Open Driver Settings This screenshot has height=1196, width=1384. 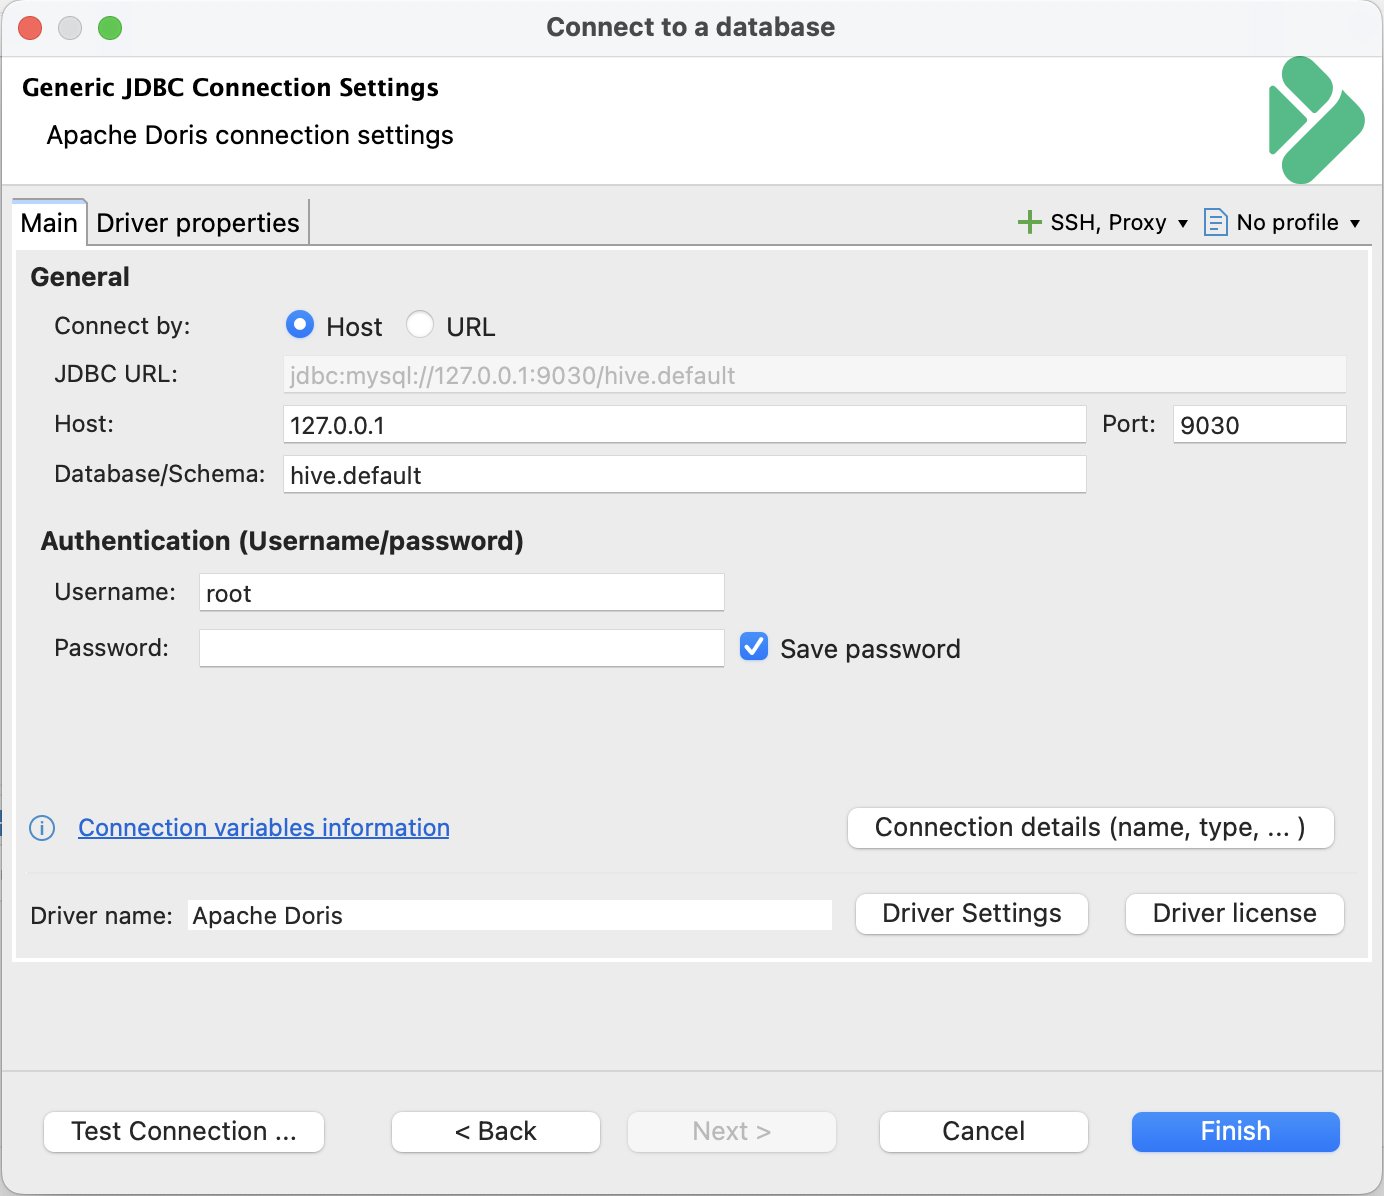[972, 913]
